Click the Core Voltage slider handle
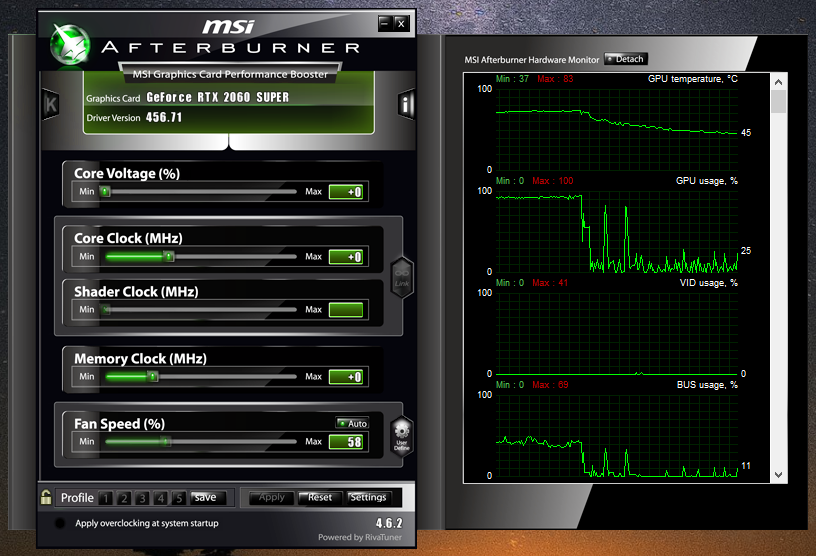Screen dimensions: 816x556 pyautogui.click(x=105, y=192)
